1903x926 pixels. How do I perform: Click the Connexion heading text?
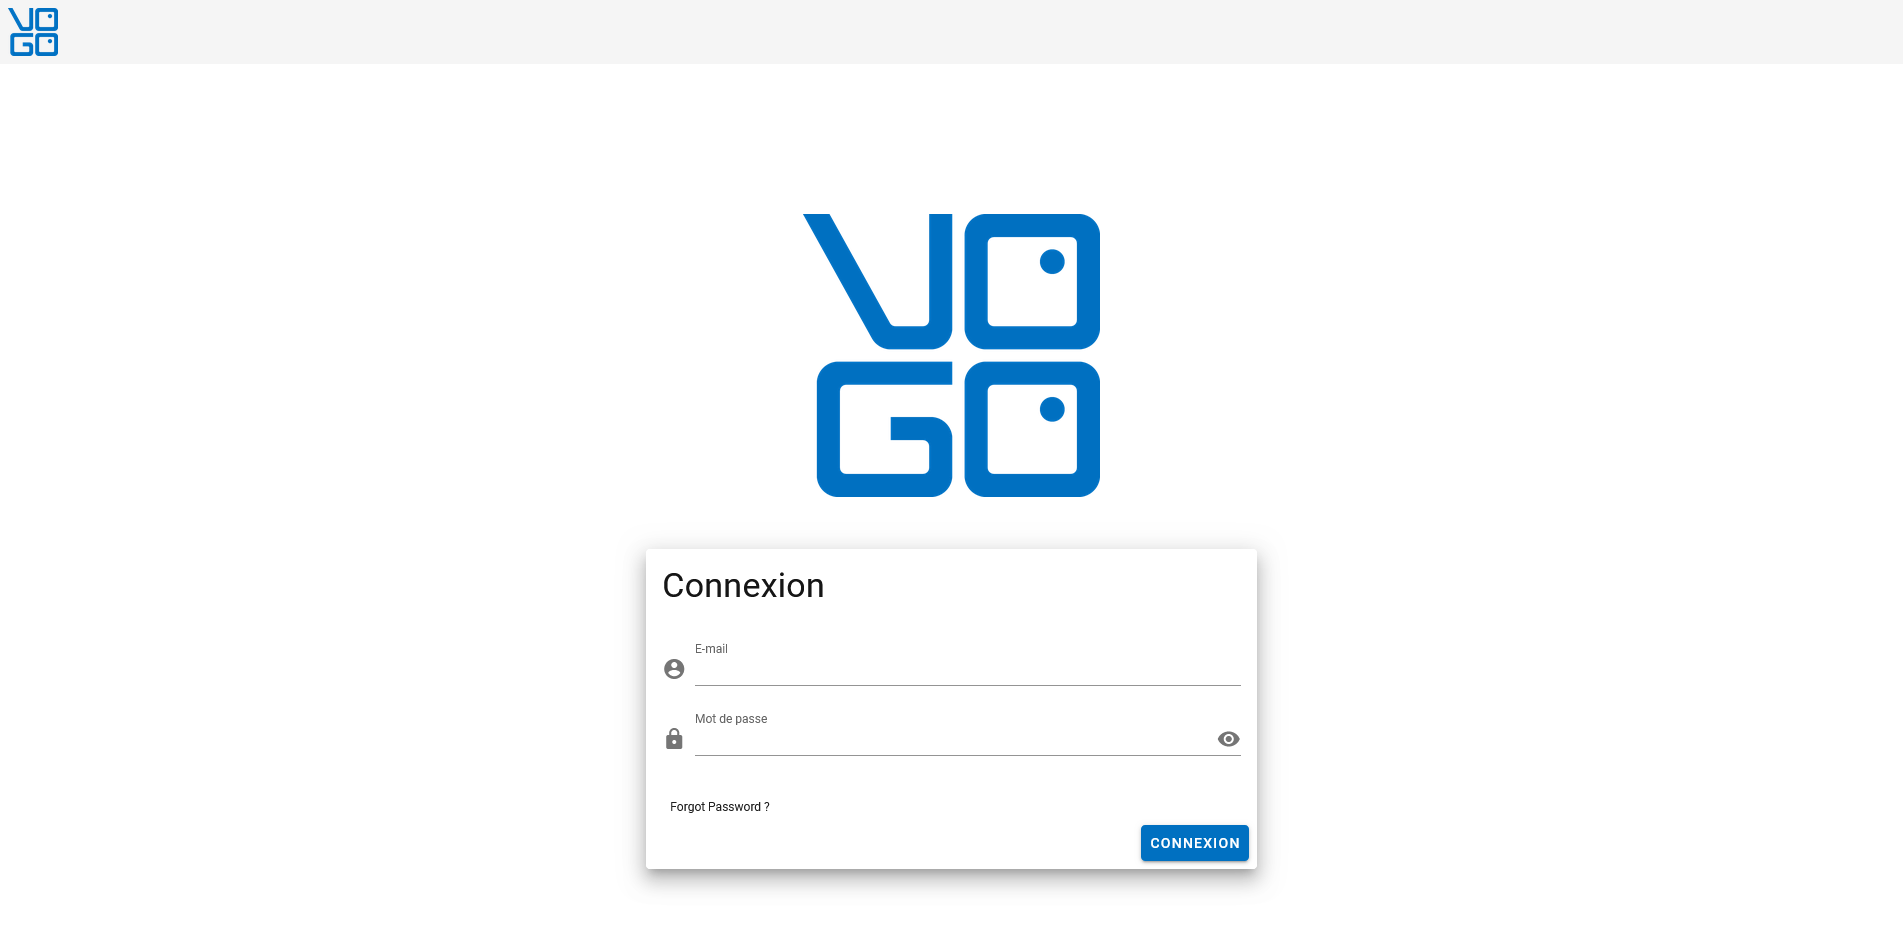(x=743, y=586)
